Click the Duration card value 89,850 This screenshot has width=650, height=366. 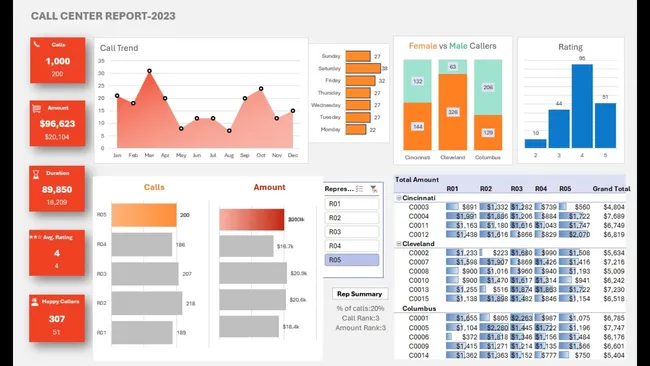(x=57, y=189)
